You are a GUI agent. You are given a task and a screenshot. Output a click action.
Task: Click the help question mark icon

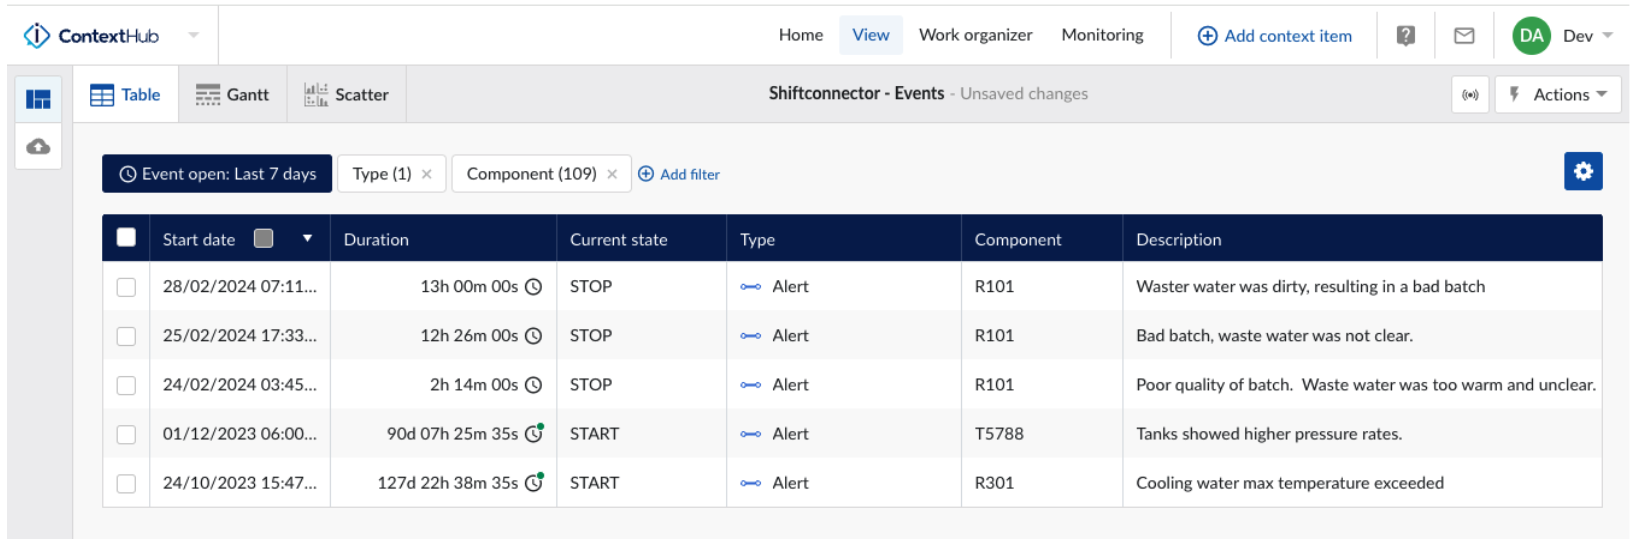click(1405, 36)
